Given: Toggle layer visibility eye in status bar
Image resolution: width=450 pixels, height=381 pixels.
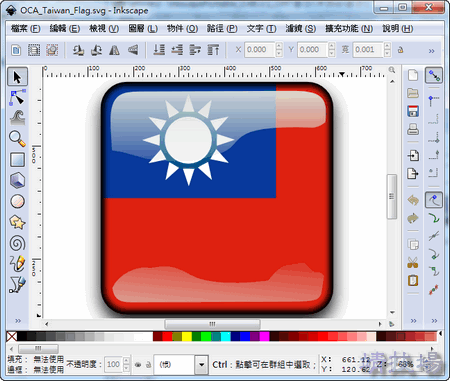Looking at the screenshot, I should pyautogui.click(x=138, y=365).
